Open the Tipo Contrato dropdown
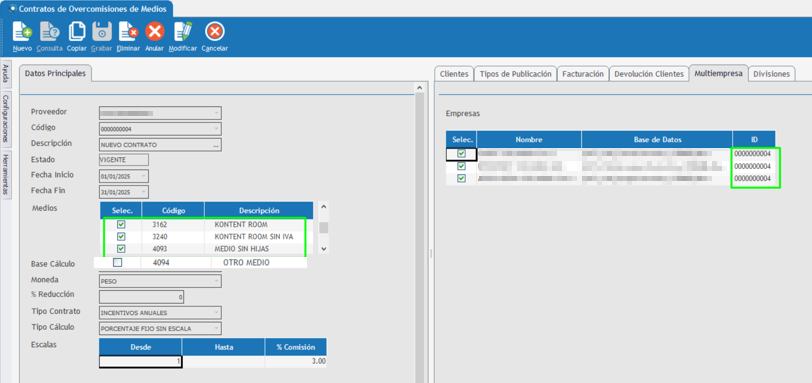 click(x=216, y=313)
